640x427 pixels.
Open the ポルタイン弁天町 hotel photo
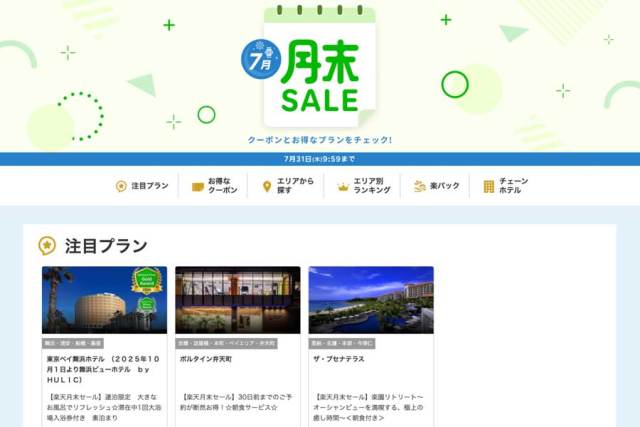click(238, 300)
